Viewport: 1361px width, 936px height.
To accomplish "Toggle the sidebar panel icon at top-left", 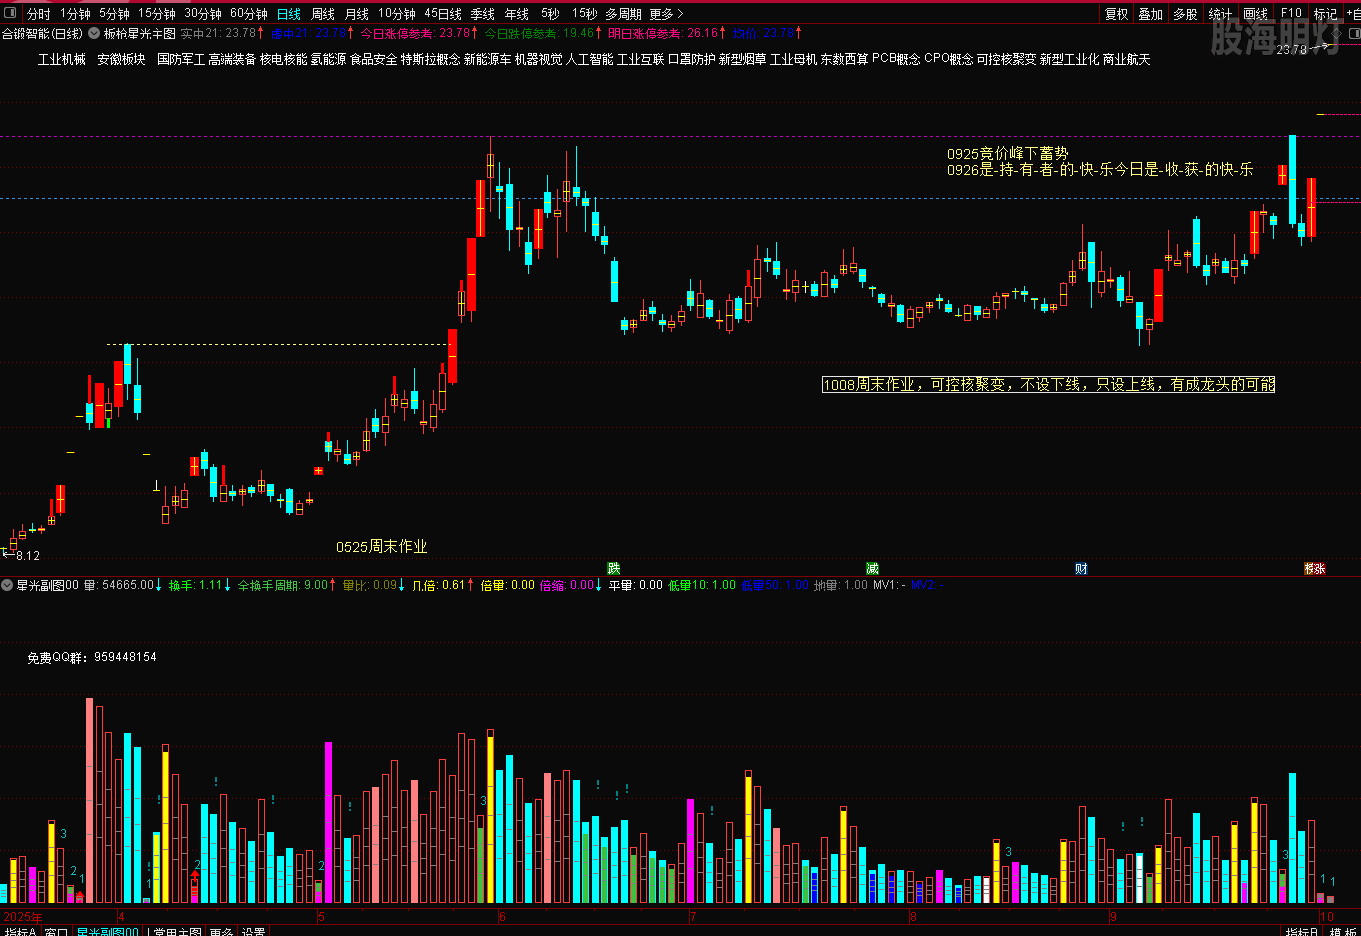I will [x=10, y=13].
